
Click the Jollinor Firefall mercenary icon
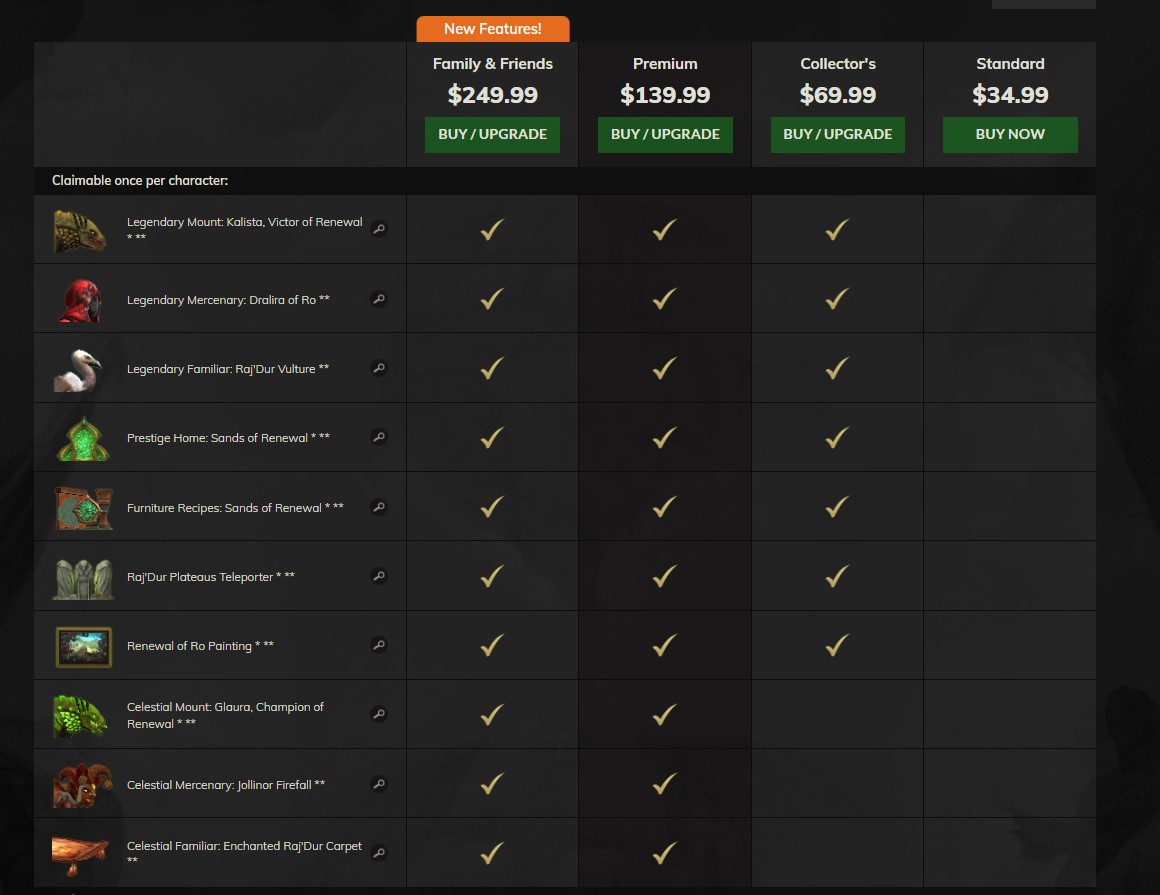tap(80, 785)
